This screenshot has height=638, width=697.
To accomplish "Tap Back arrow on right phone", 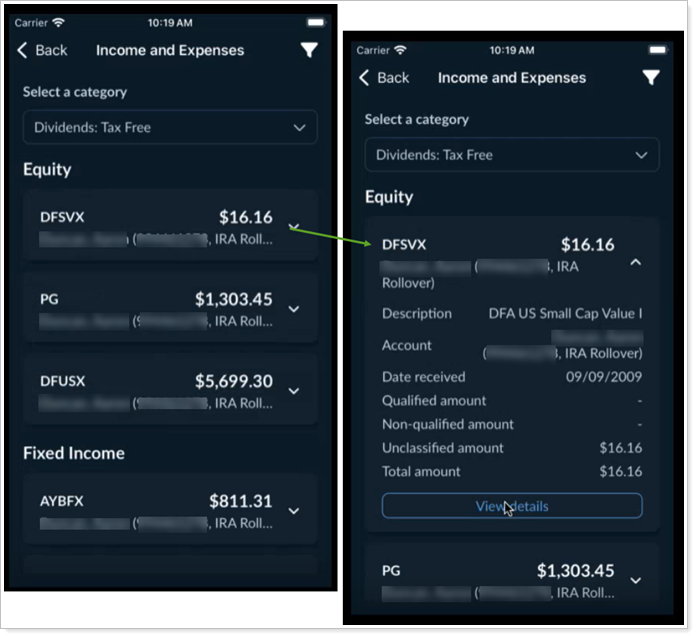I will (365, 78).
